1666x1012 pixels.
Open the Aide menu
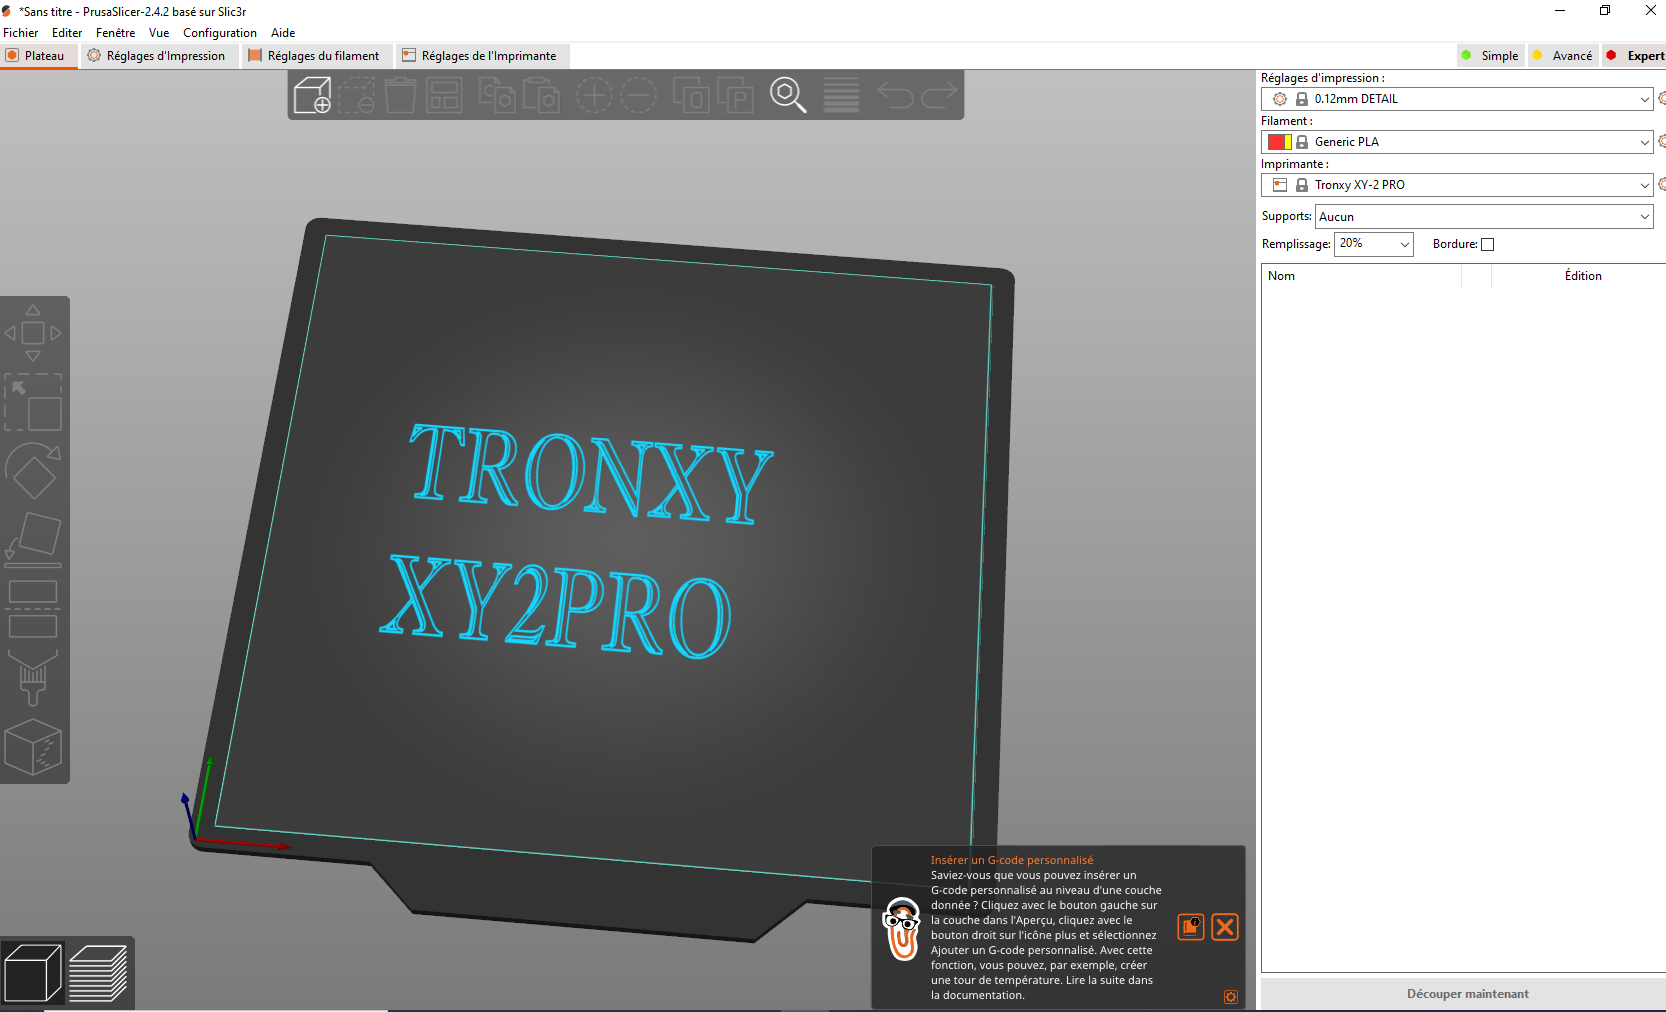click(283, 33)
